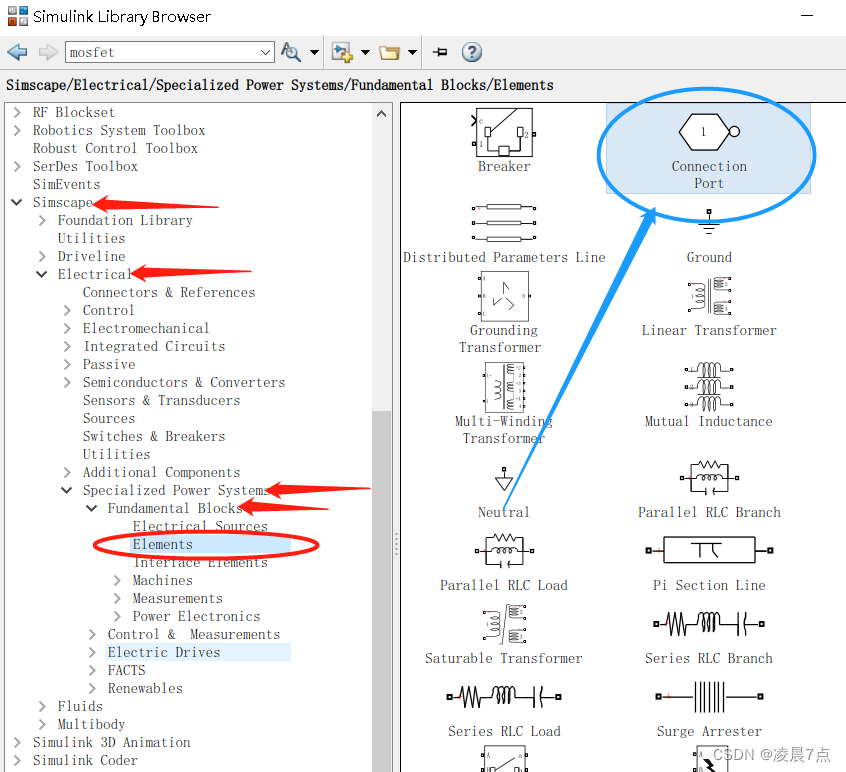The image size is (846, 772).
Task: Expand the Foundation Library node
Action: point(42,220)
